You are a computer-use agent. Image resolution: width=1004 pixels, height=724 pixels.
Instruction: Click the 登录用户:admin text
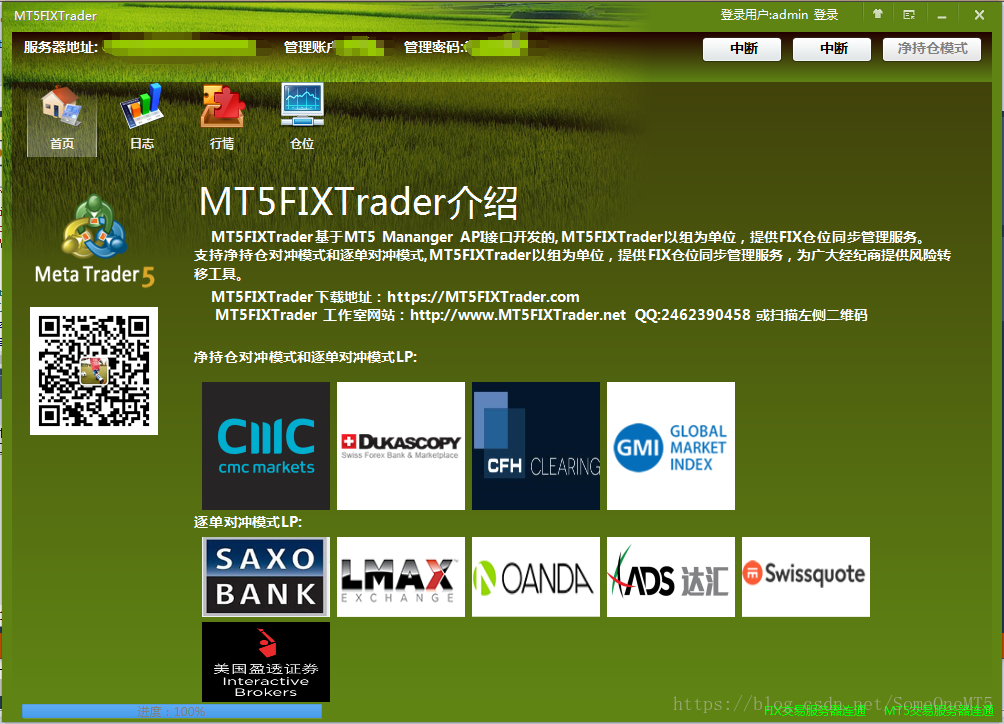[764, 15]
